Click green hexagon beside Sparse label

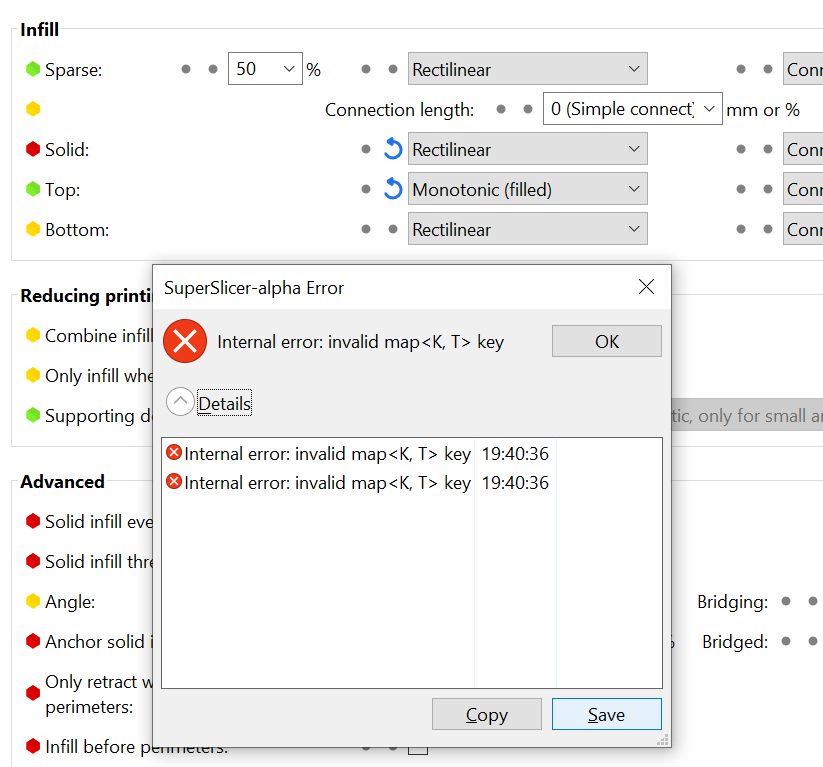point(33,69)
